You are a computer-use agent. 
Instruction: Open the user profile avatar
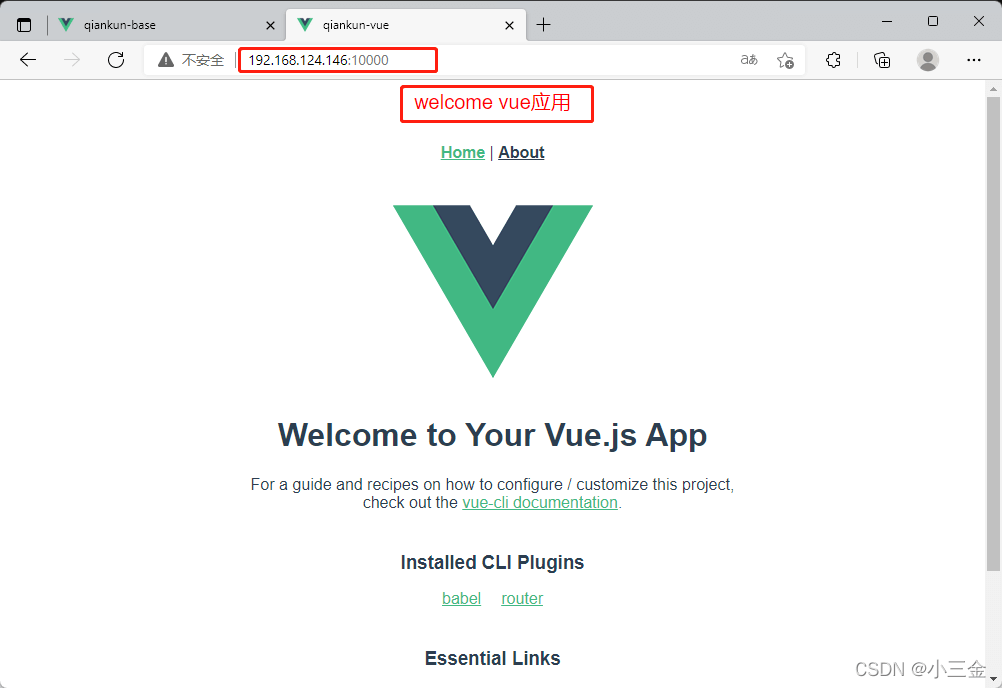tap(927, 60)
